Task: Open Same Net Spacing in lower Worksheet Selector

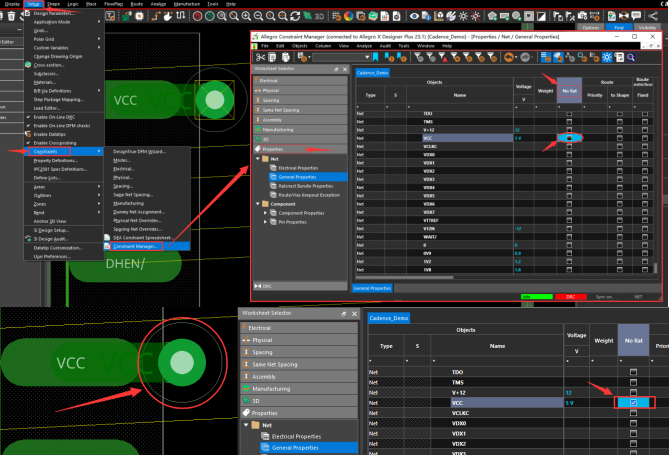Action: click(300, 365)
